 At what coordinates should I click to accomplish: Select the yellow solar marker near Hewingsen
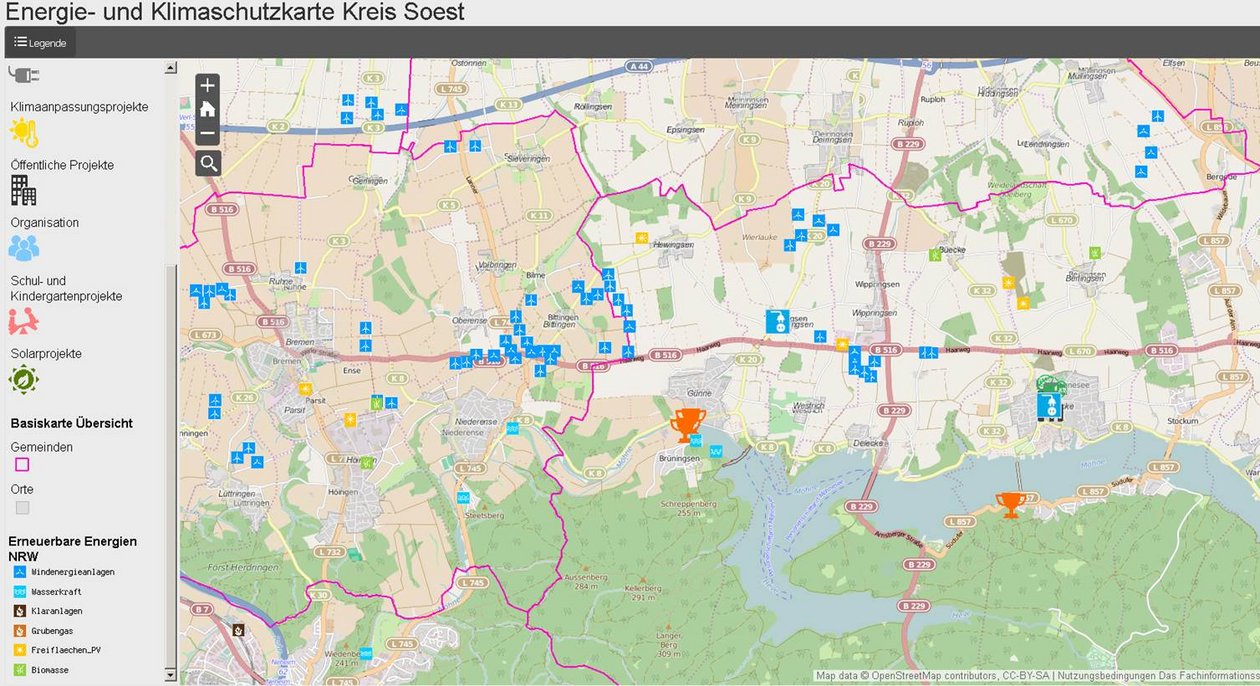coord(642,238)
